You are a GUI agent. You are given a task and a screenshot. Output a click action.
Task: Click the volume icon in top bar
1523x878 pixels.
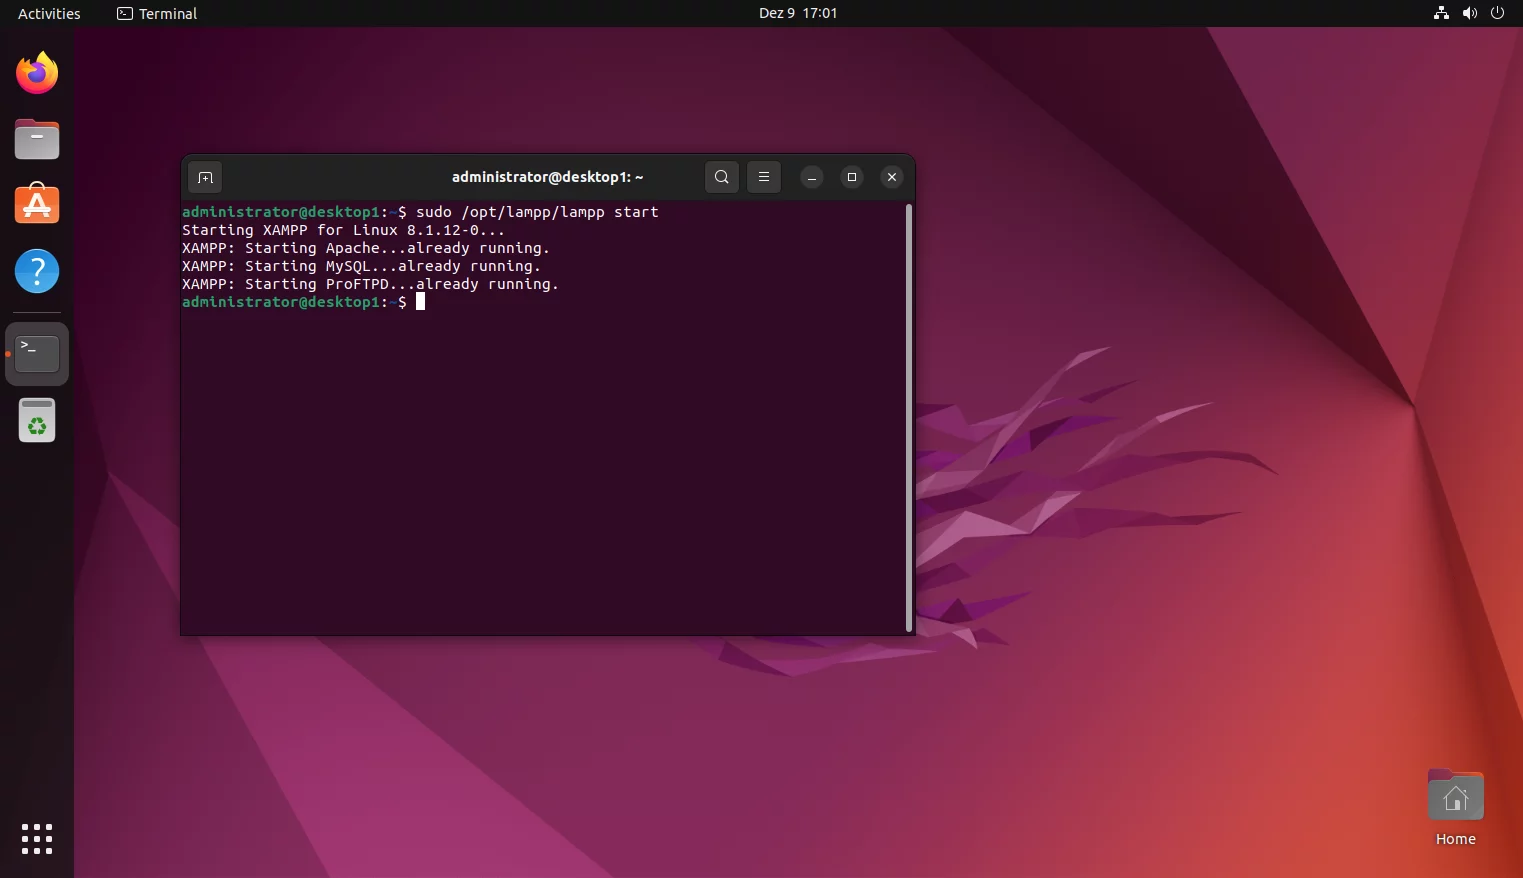(x=1469, y=13)
